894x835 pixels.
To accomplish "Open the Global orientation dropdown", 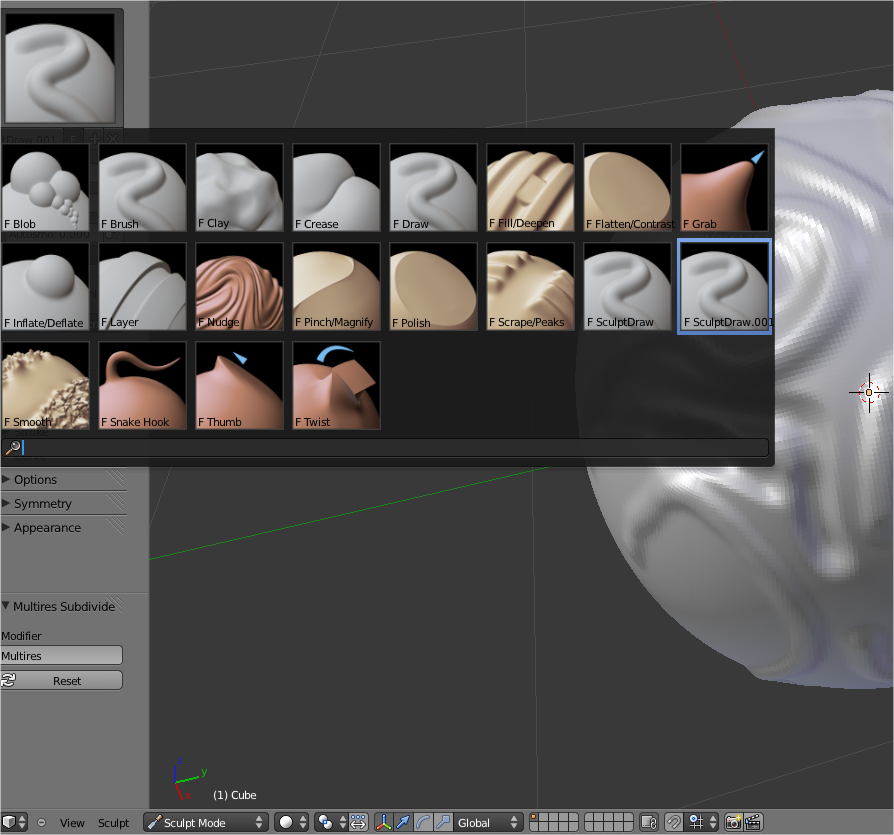I will [x=488, y=822].
